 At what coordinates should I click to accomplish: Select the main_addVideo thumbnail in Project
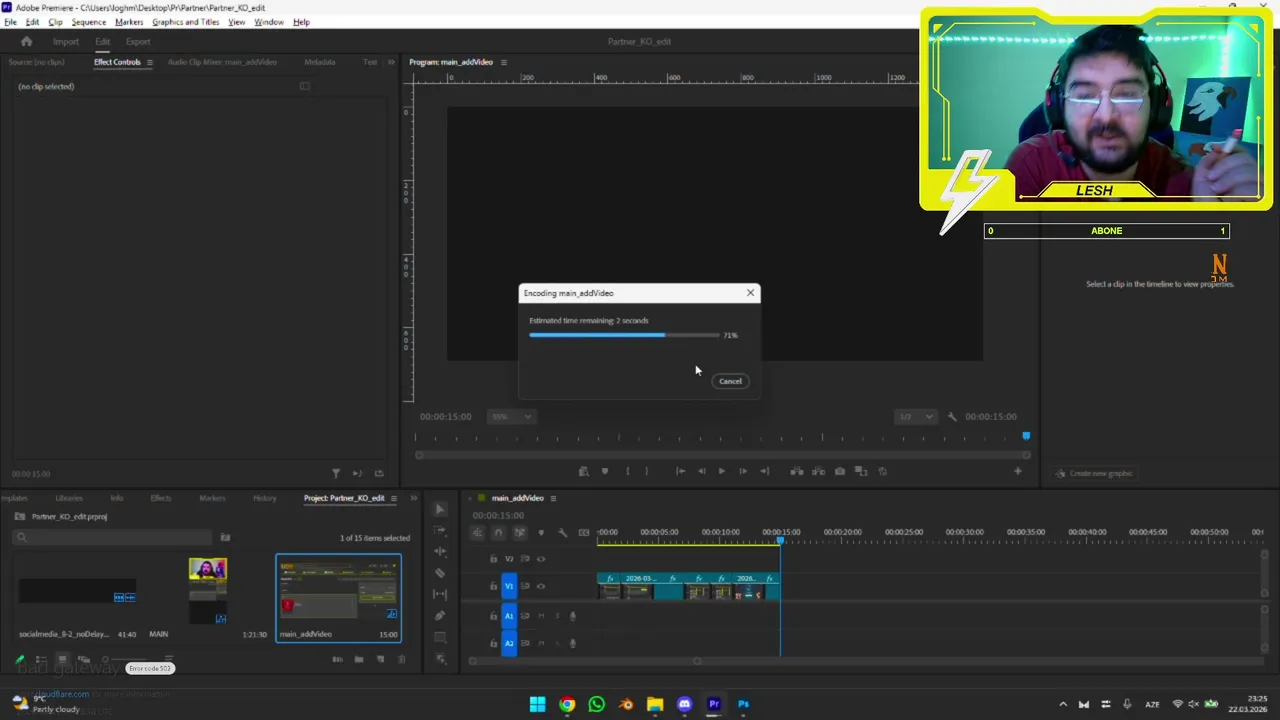click(x=338, y=590)
